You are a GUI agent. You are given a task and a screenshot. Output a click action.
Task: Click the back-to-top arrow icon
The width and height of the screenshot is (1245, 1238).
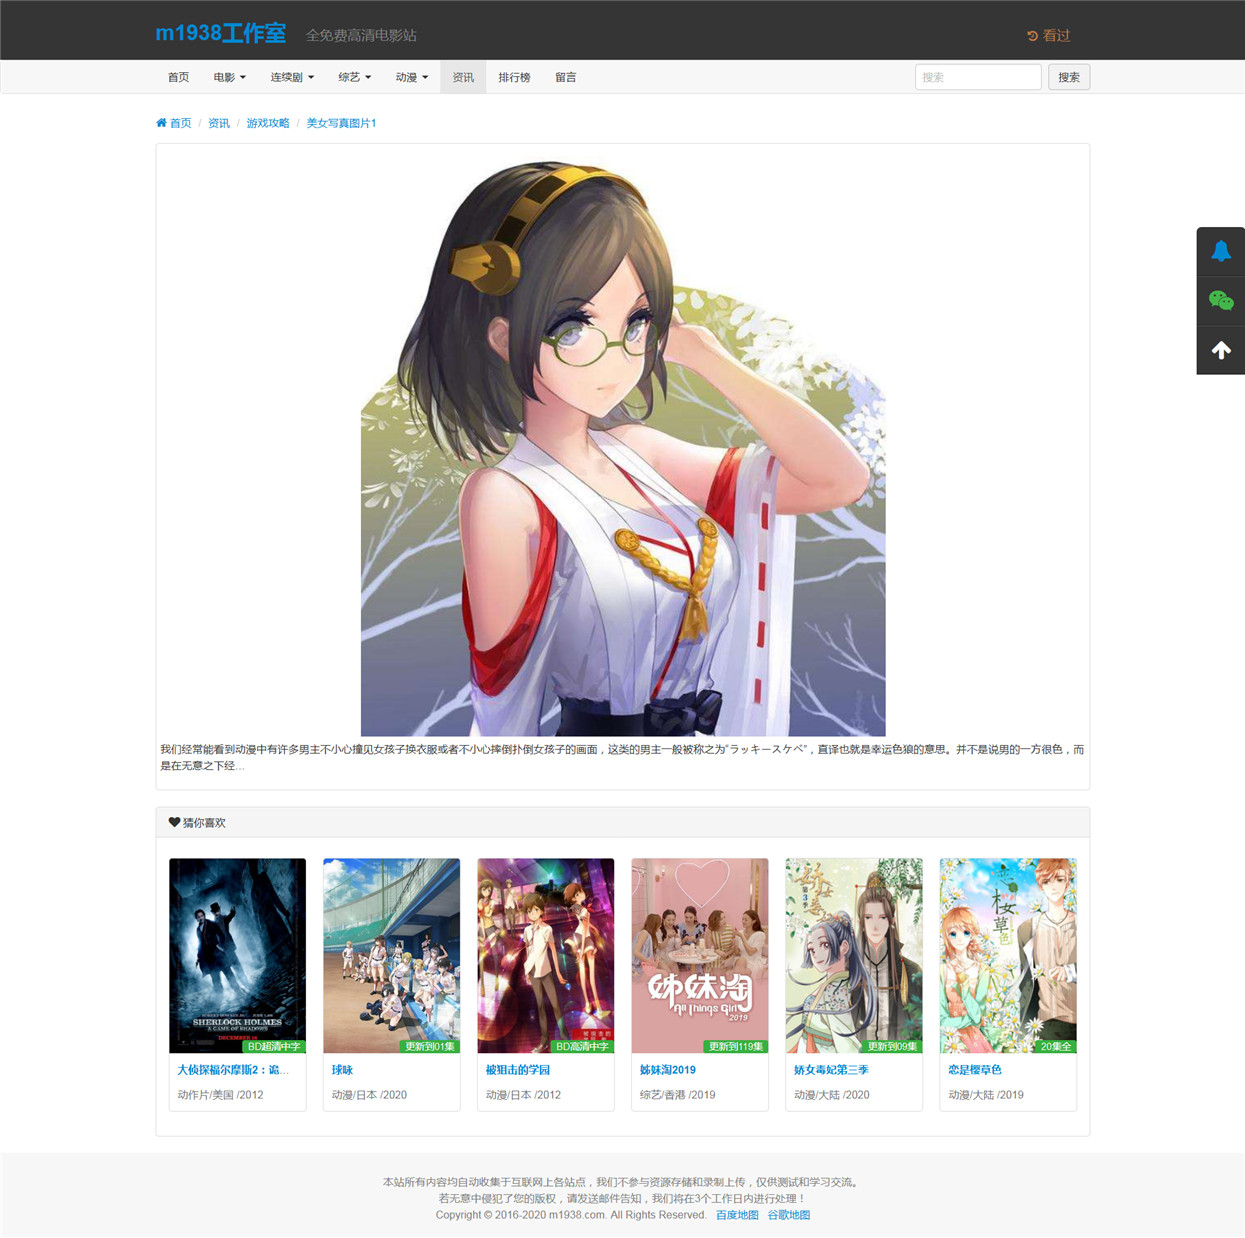pos(1221,350)
